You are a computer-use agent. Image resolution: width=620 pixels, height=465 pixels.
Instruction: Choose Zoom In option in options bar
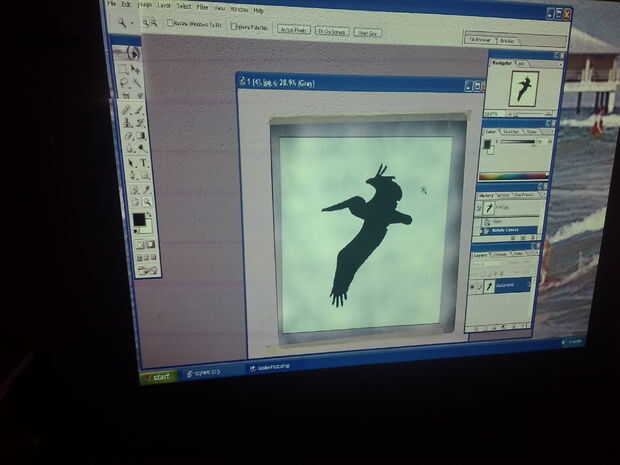(146, 23)
